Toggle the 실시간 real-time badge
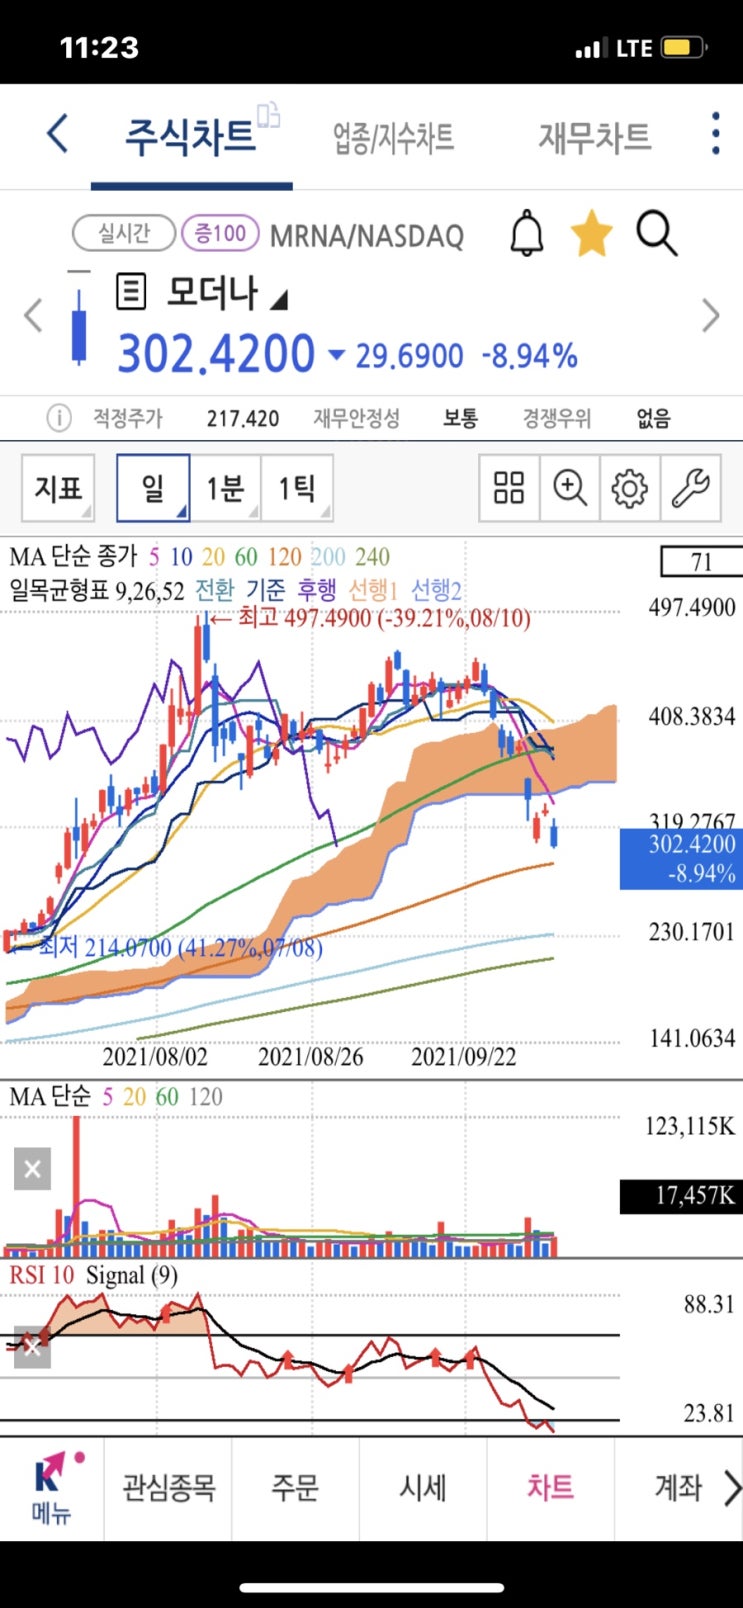Screen dimensions: 743x1608 [124, 233]
